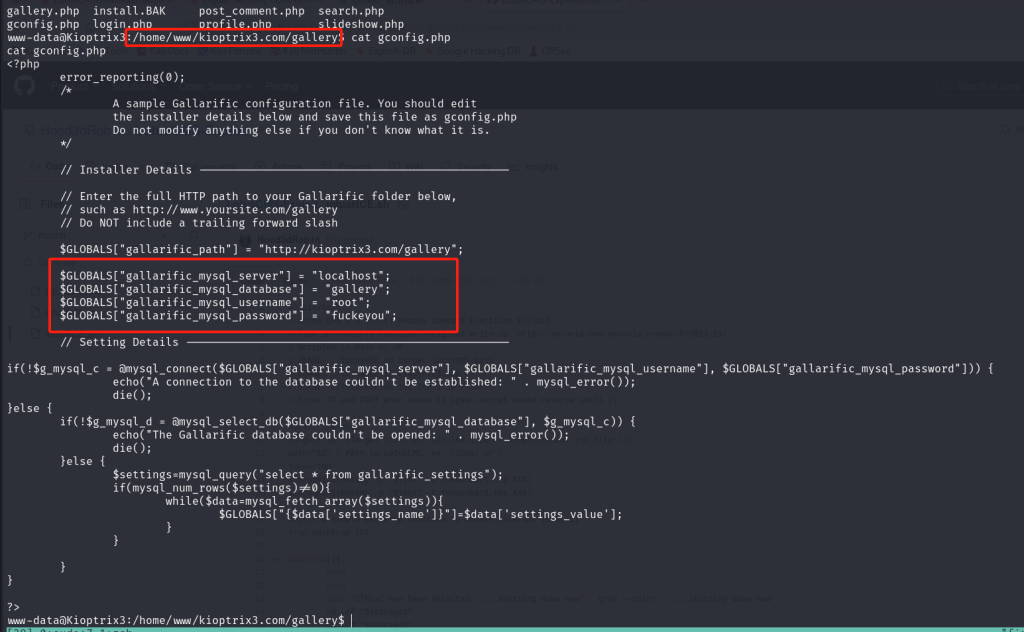Image resolution: width=1024 pixels, height=632 pixels.
Task: Open Pricing on the background GitHub page
Action: coord(281,86)
